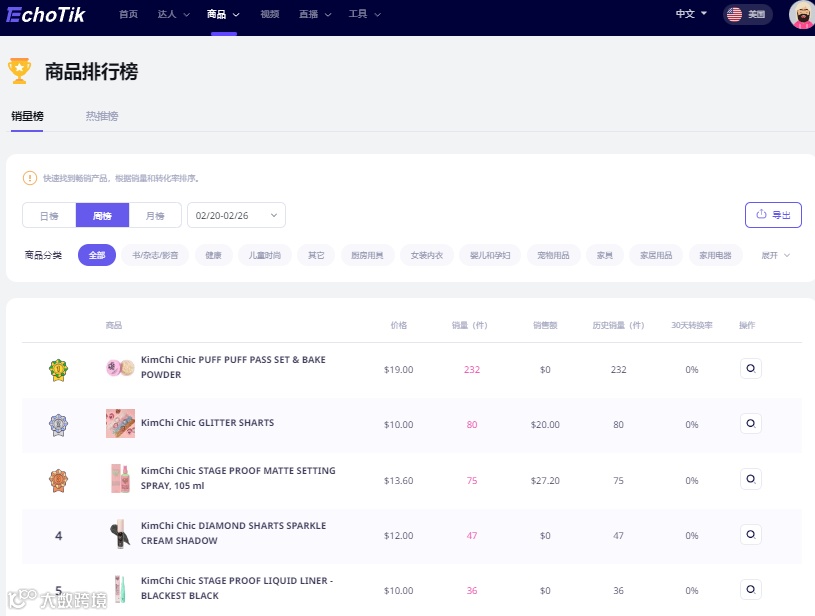Click the EchoTik logo
The image size is (815, 616).
tap(45, 15)
